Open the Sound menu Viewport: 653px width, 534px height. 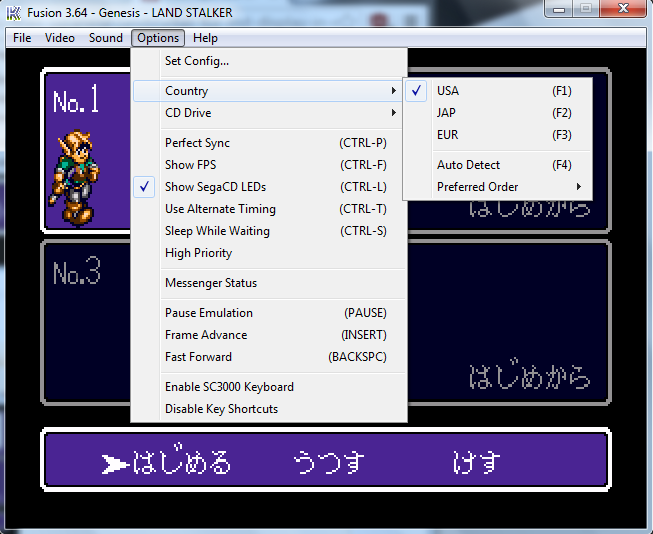click(x=106, y=38)
